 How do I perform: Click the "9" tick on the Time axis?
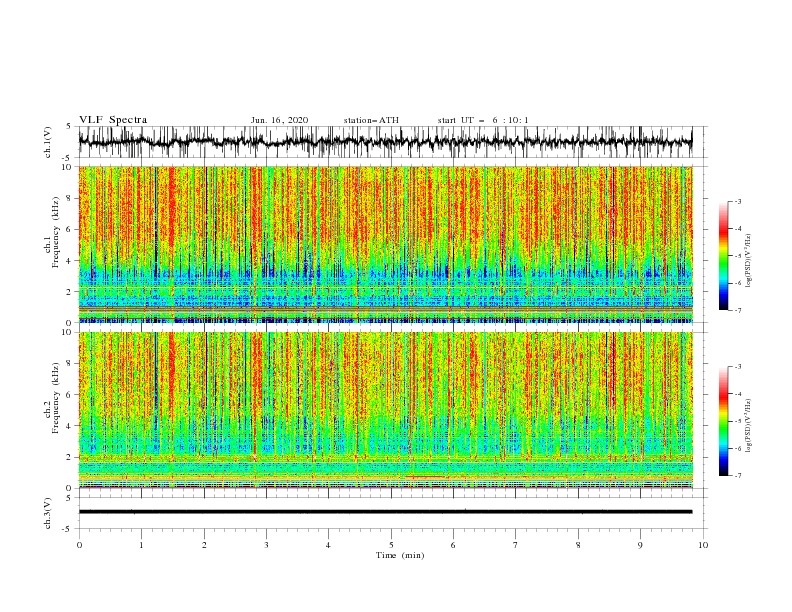click(640, 545)
